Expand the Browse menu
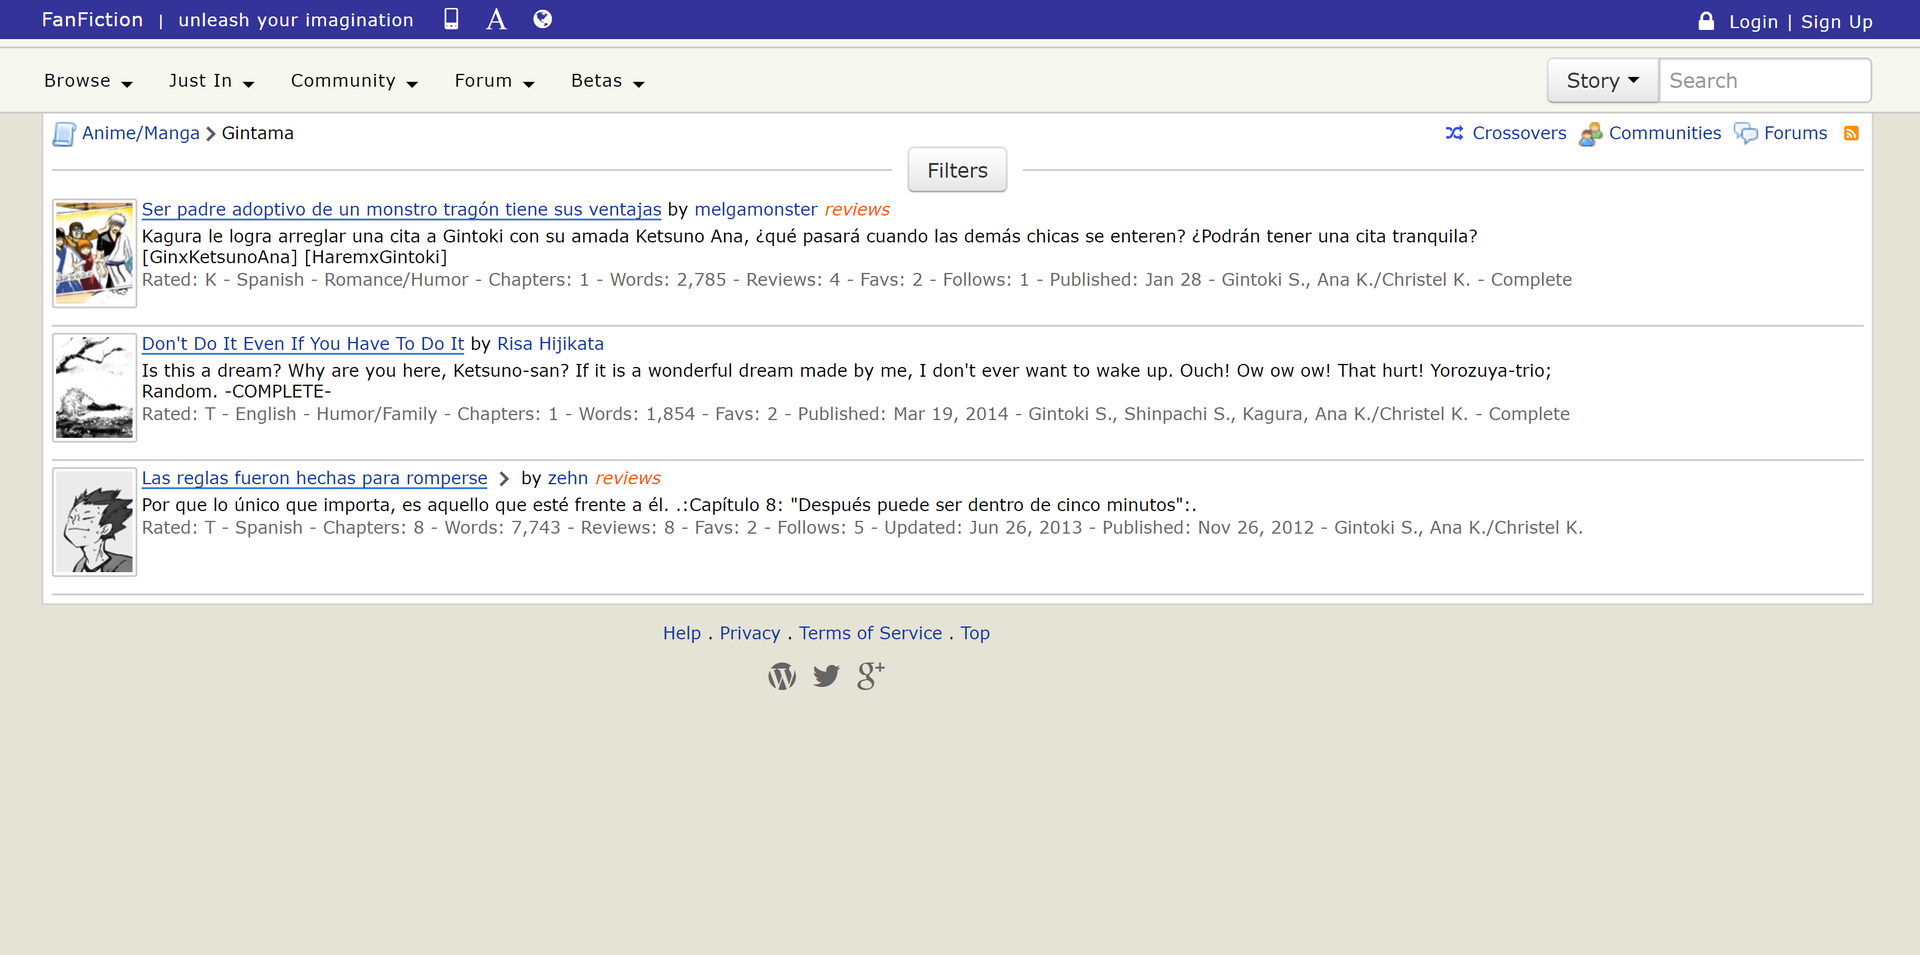The image size is (1920, 955). coord(88,81)
